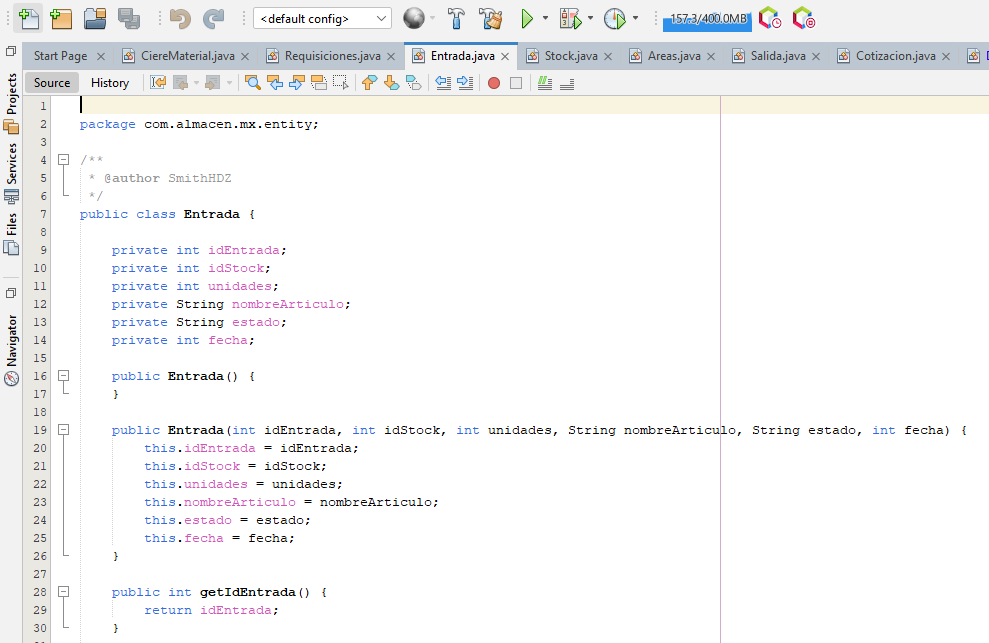Clean and Build using the broom-hammer icon

click(x=489, y=17)
